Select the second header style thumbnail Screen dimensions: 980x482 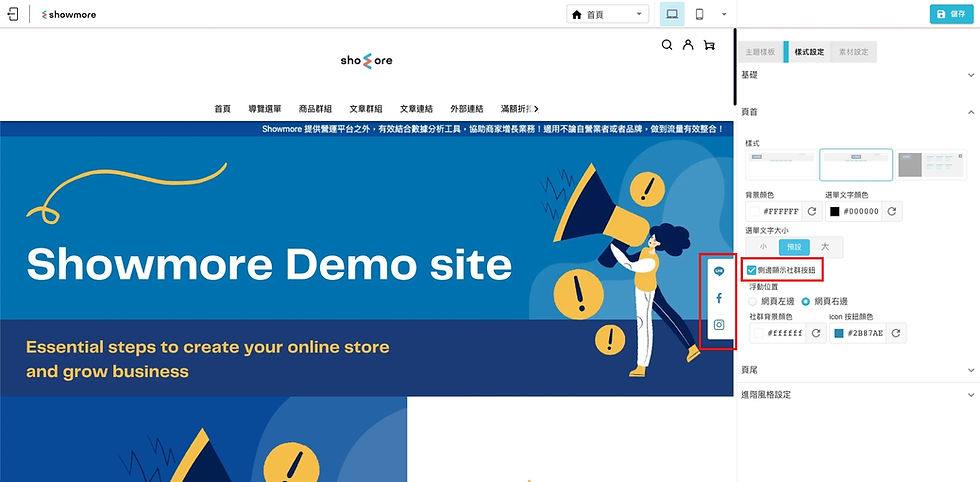click(856, 165)
